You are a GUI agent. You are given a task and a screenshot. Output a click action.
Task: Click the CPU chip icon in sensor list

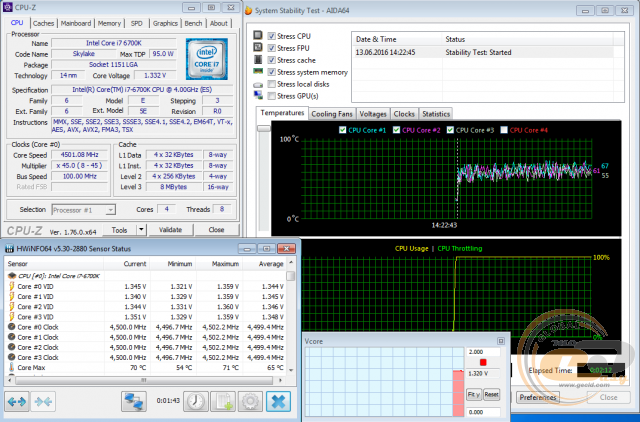[x=12, y=276]
